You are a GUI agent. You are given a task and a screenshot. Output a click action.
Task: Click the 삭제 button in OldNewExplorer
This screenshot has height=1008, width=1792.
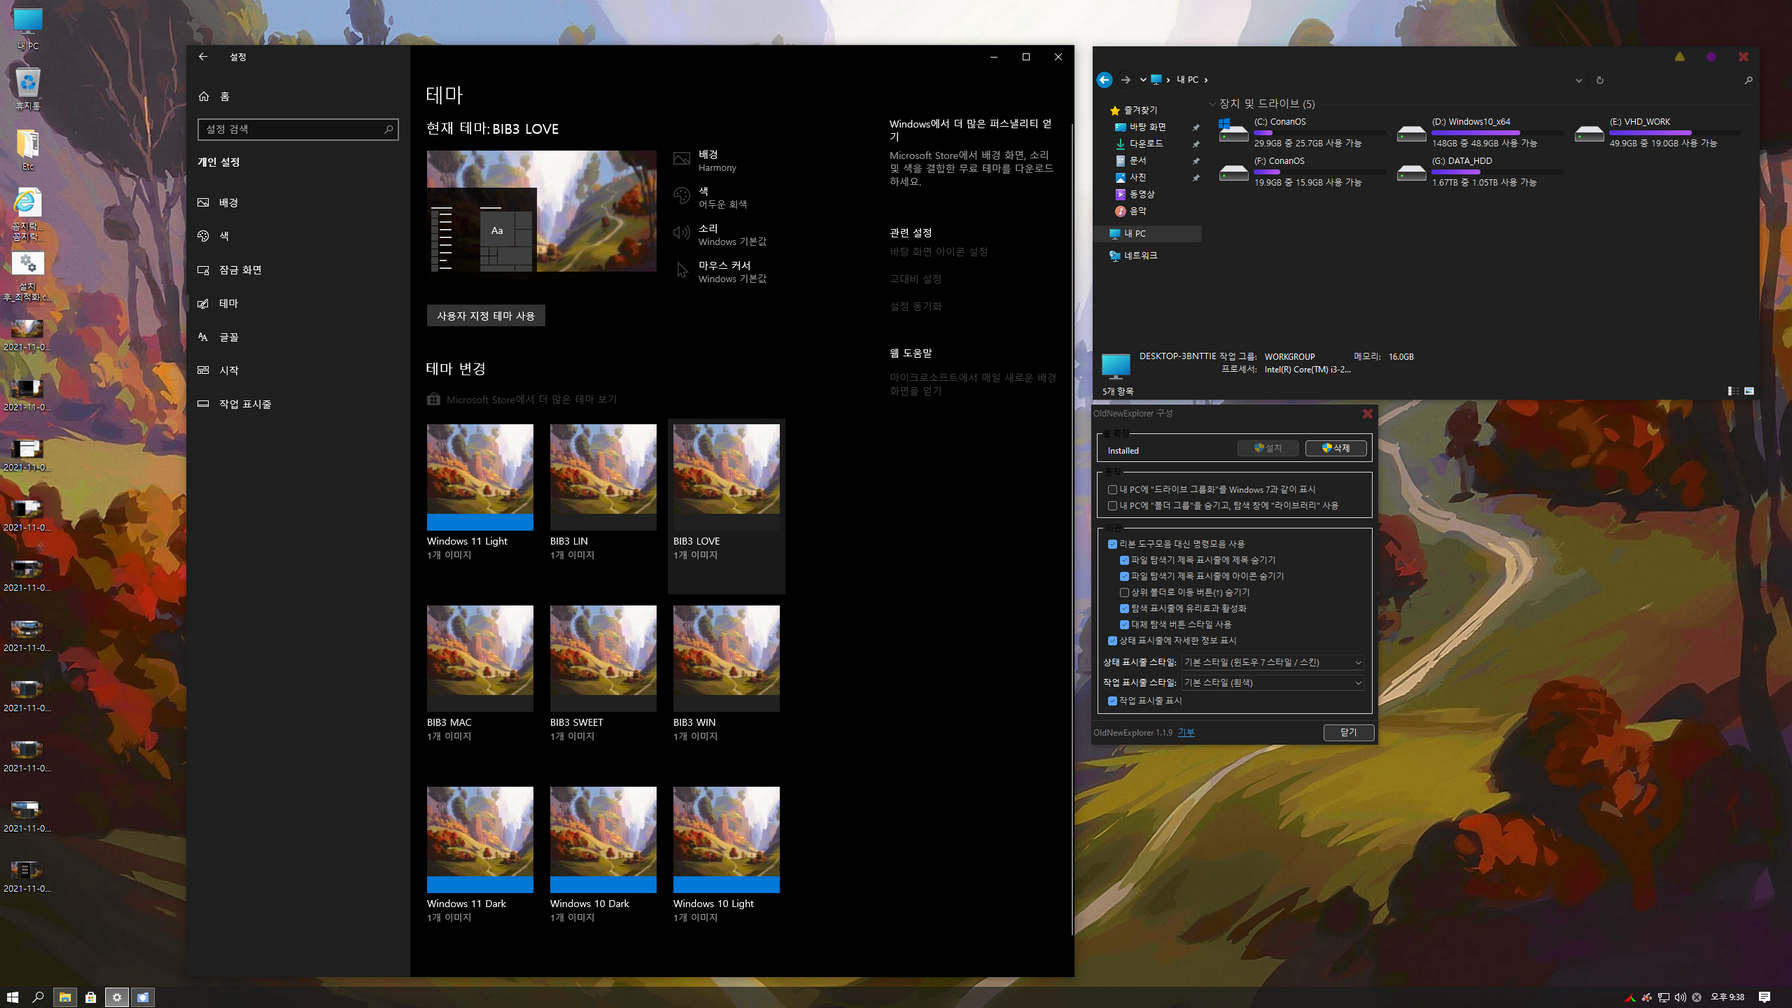tap(1336, 448)
